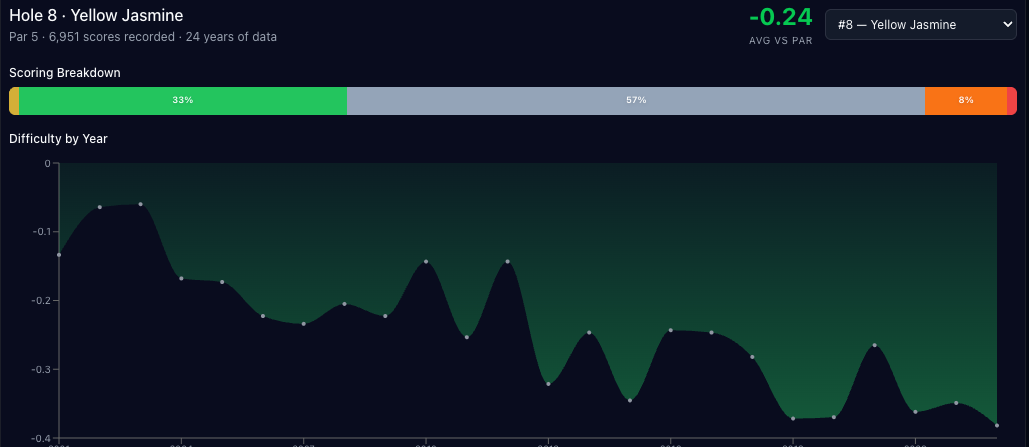Select the last data point on chart
This screenshot has width=1029, height=447.
pyautogui.click(x=997, y=425)
